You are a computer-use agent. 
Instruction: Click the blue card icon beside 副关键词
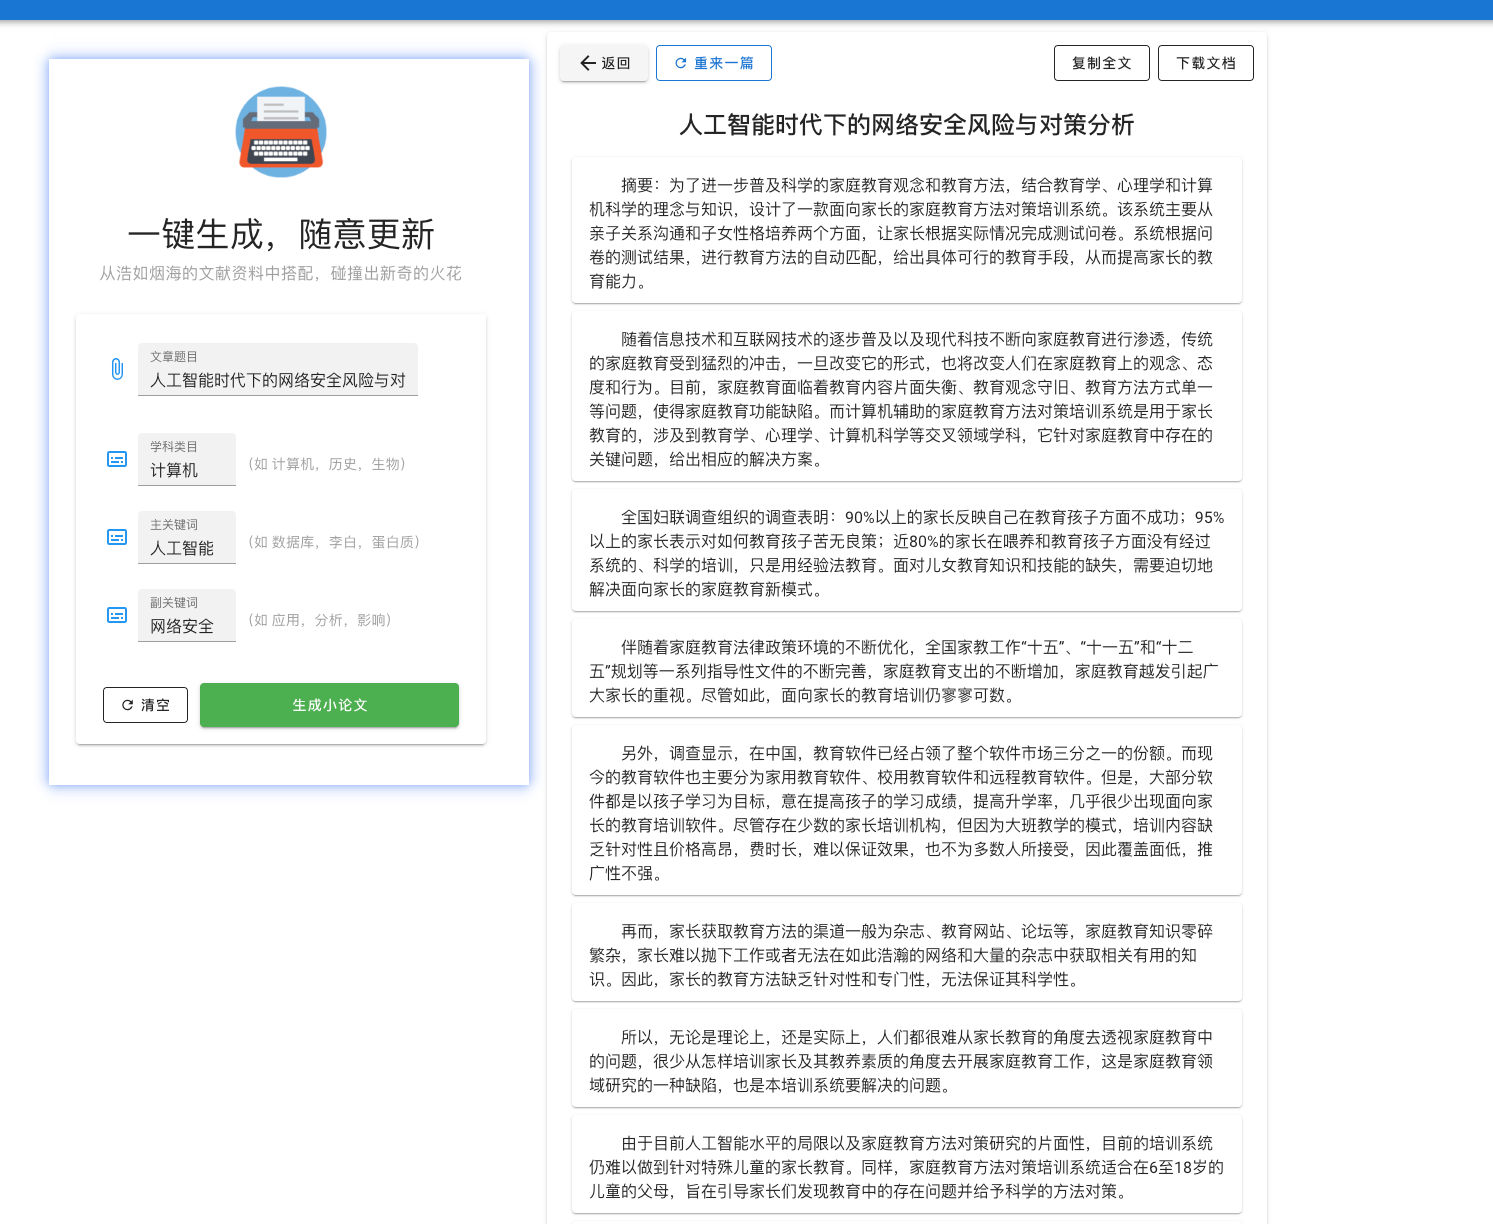pyautogui.click(x=117, y=616)
